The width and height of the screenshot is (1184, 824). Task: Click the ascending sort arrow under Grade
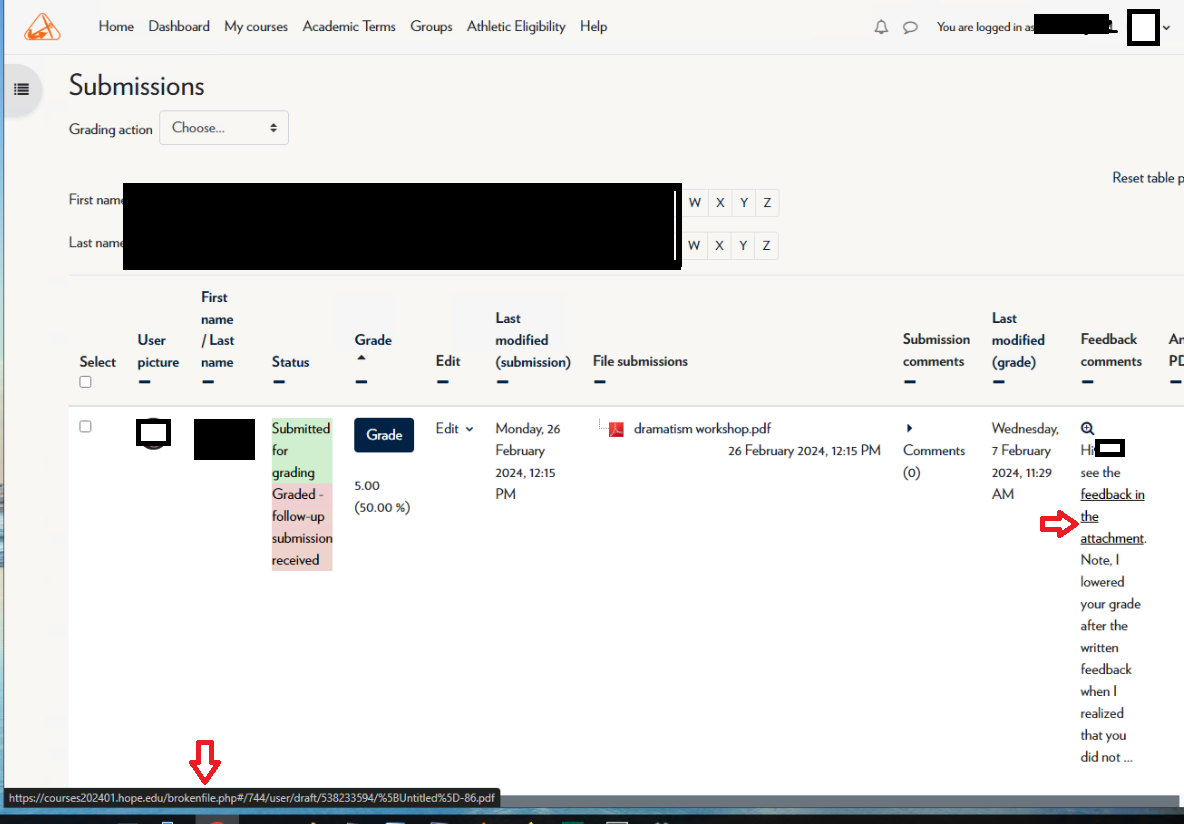[x=361, y=358]
